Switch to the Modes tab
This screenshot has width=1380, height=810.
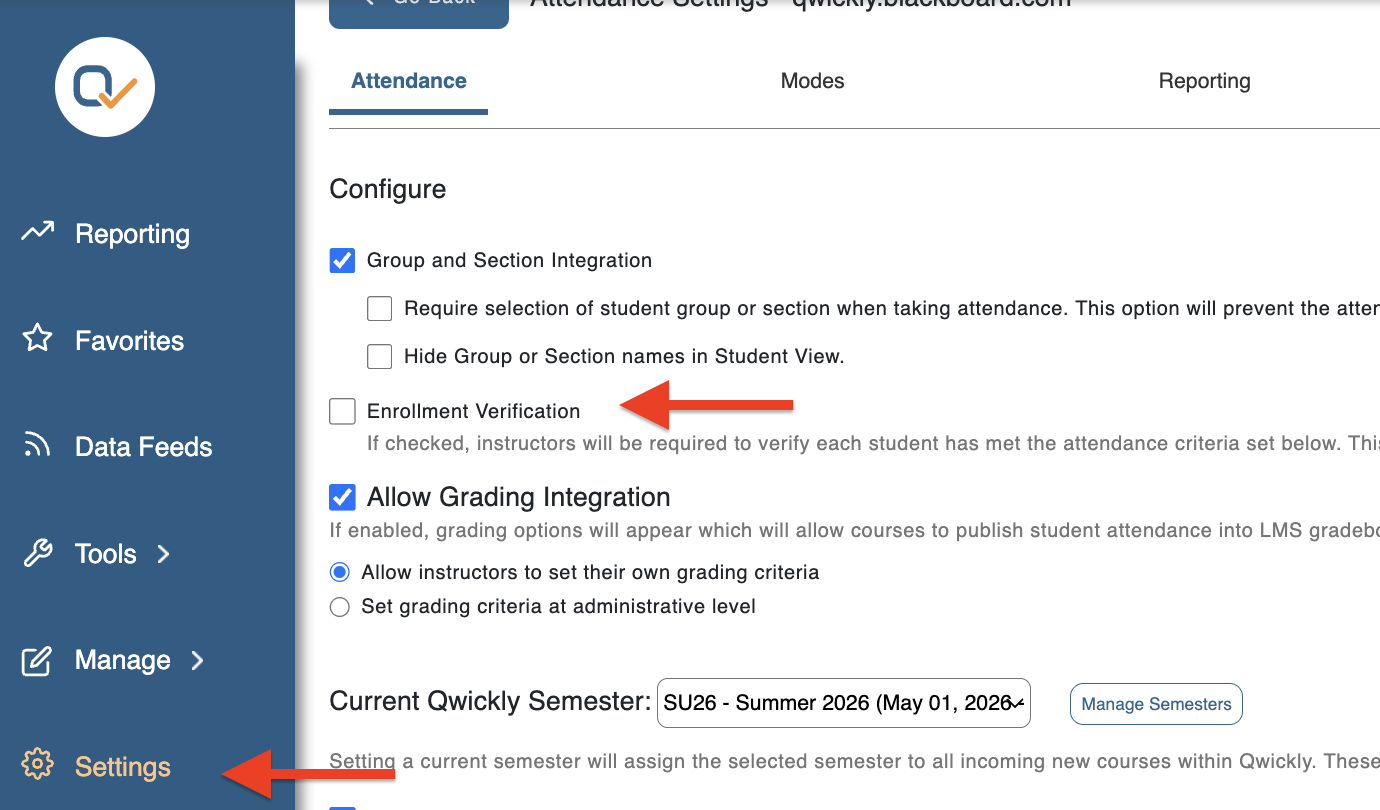tap(812, 81)
